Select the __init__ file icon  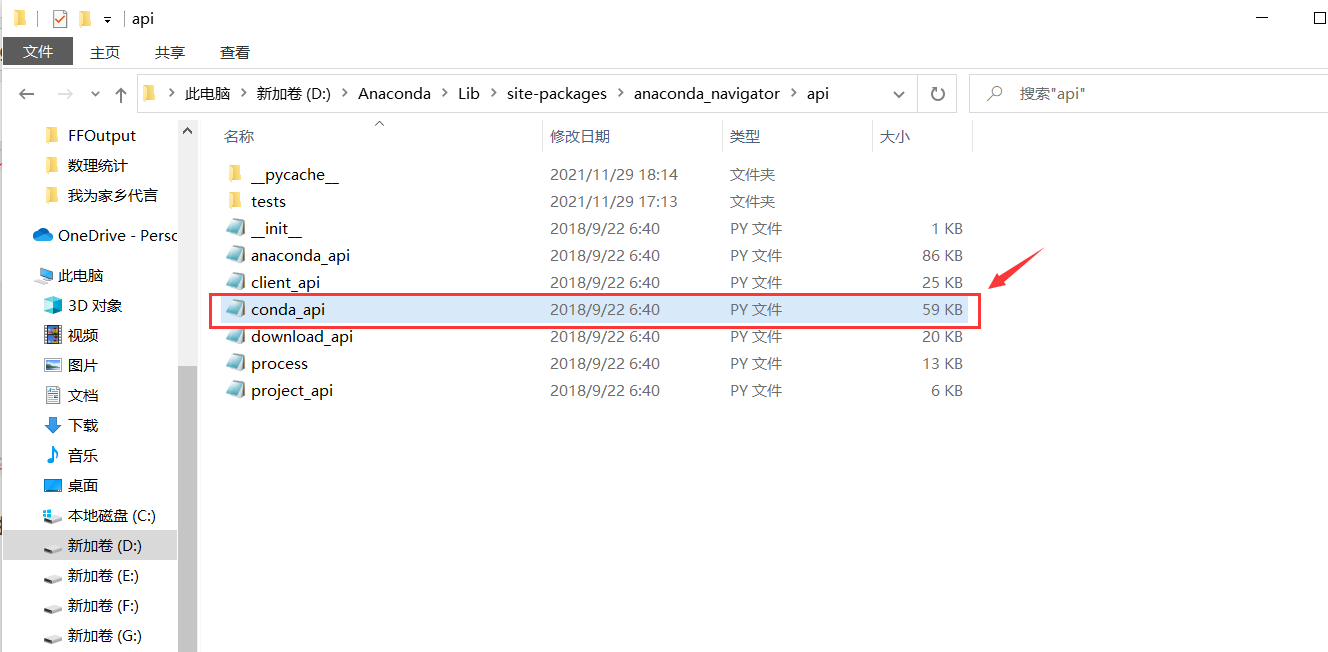coord(235,228)
